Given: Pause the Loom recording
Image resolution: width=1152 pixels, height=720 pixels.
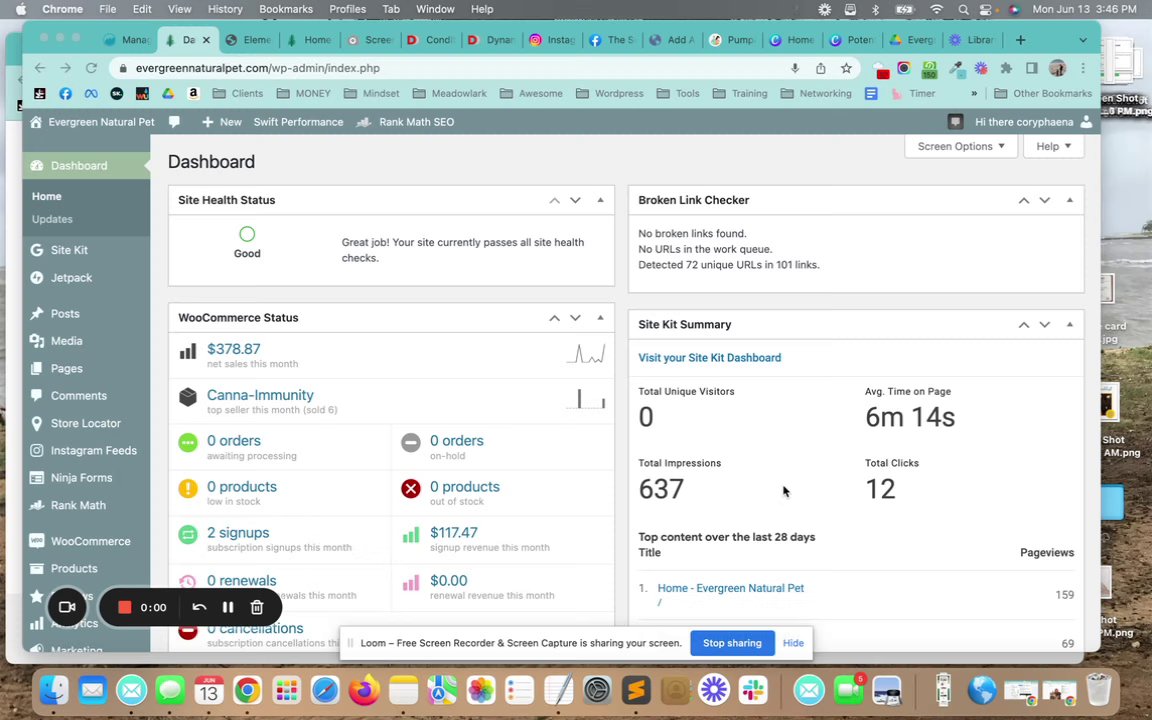Looking at the screenshot, I should pyautogui.click(x=228, y=607).
